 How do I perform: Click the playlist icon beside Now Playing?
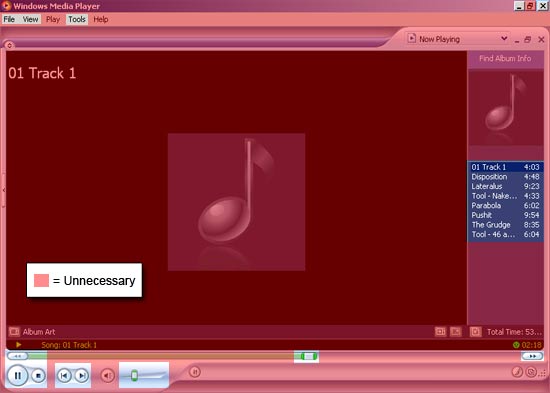click(412, 38)
